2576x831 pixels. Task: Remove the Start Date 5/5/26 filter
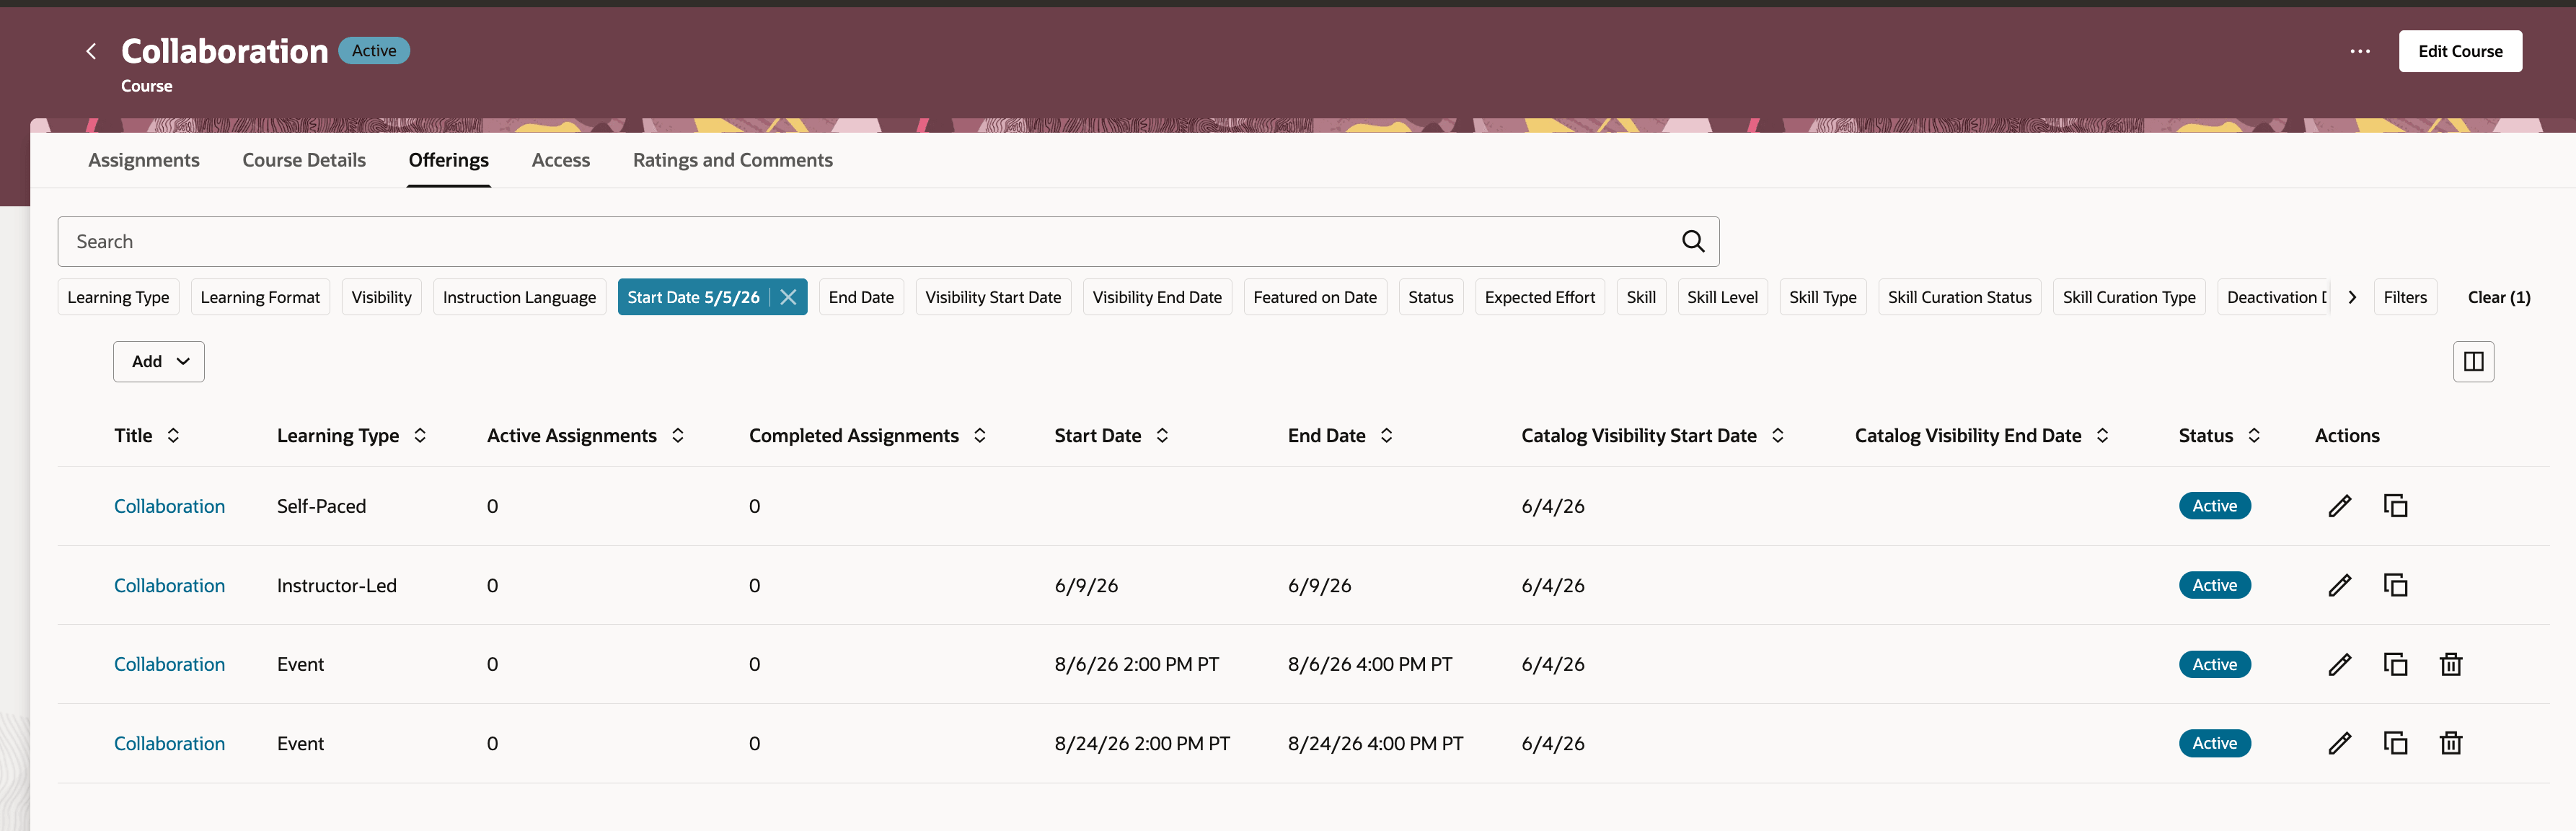coord(788,297)
